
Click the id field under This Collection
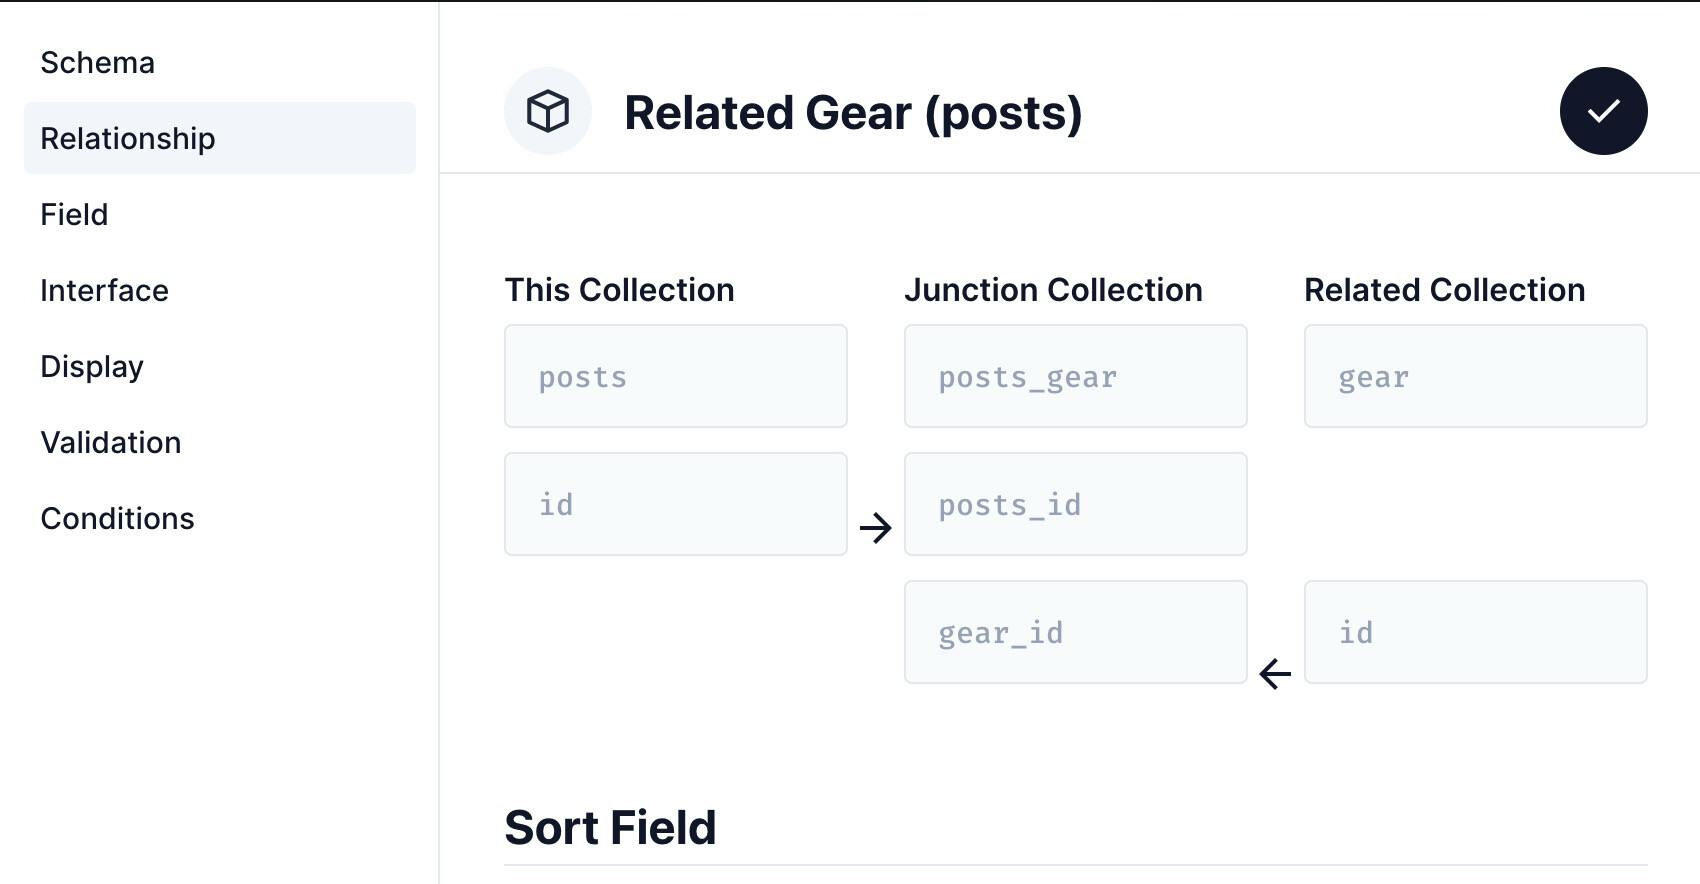pyautogui.click(x=675, y=504)
